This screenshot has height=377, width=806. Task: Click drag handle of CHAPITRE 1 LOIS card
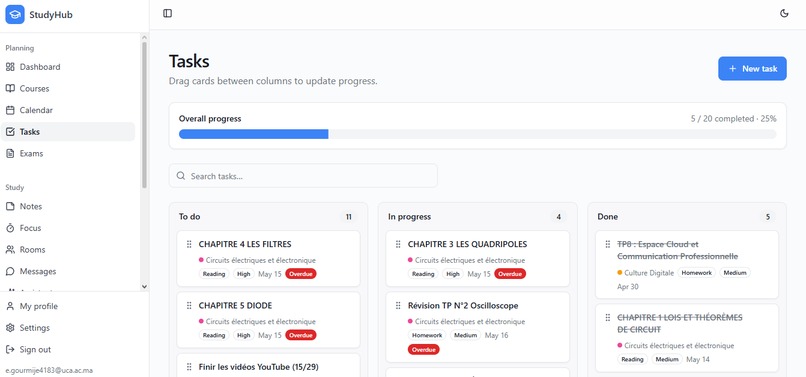(x=607, y=317)
